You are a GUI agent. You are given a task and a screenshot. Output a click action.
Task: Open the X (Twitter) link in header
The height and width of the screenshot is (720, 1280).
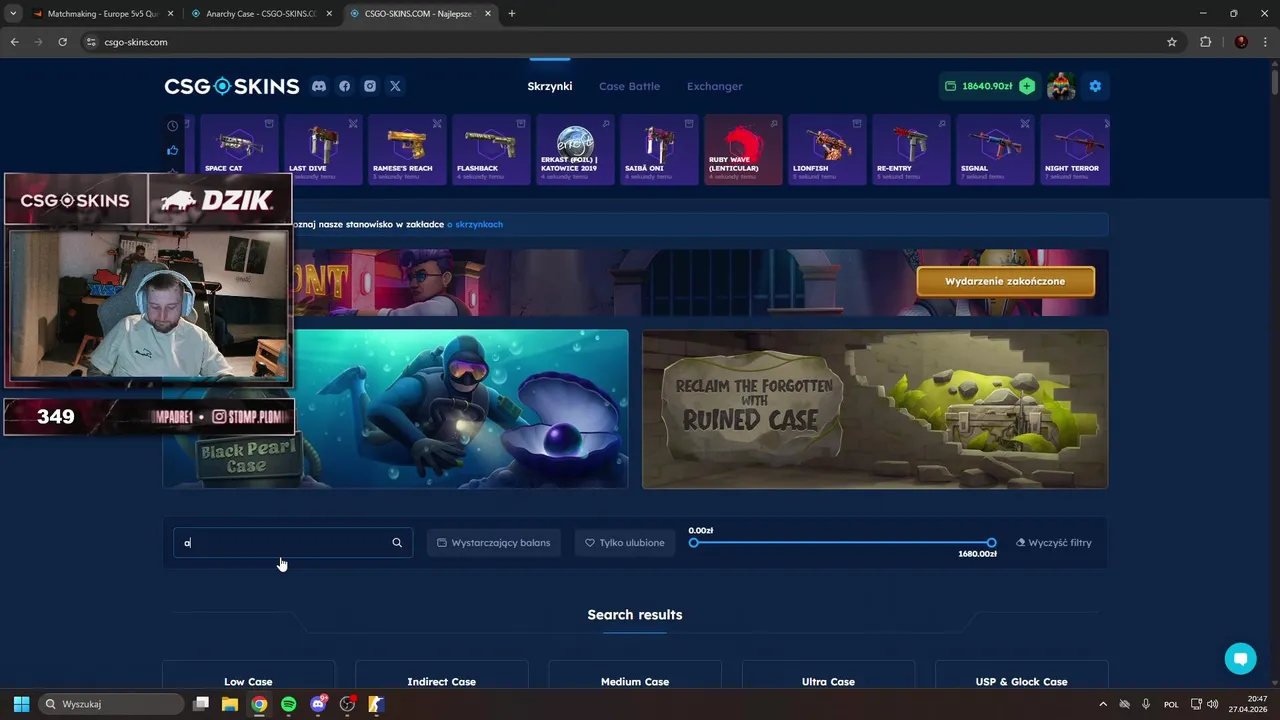tap(395, 86)
